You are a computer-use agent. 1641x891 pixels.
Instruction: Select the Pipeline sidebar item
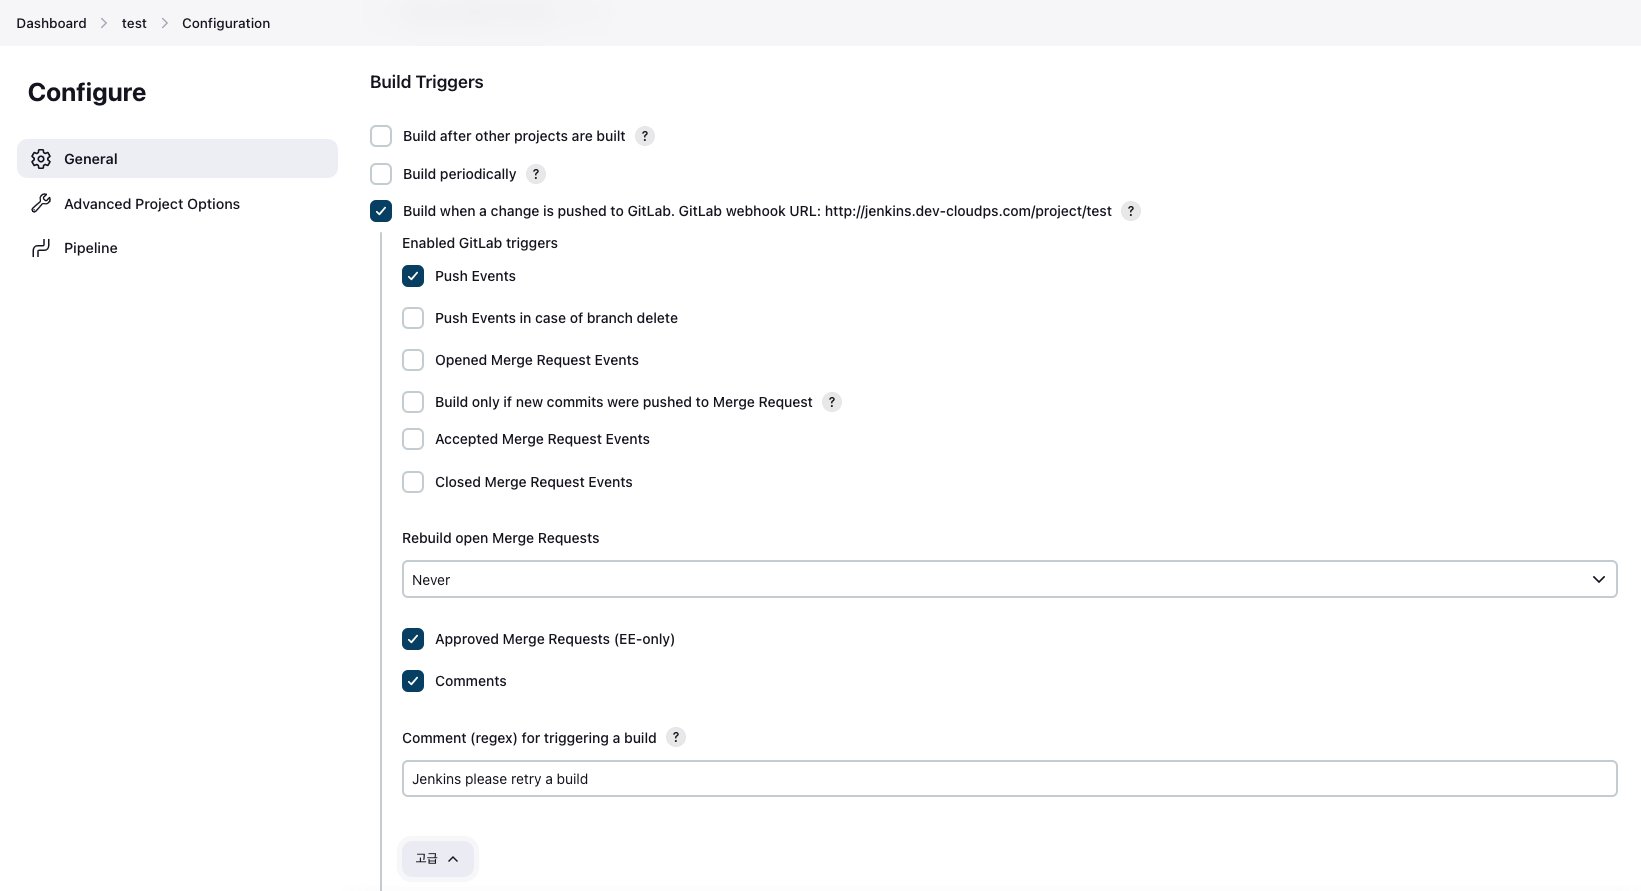(91, 248)
